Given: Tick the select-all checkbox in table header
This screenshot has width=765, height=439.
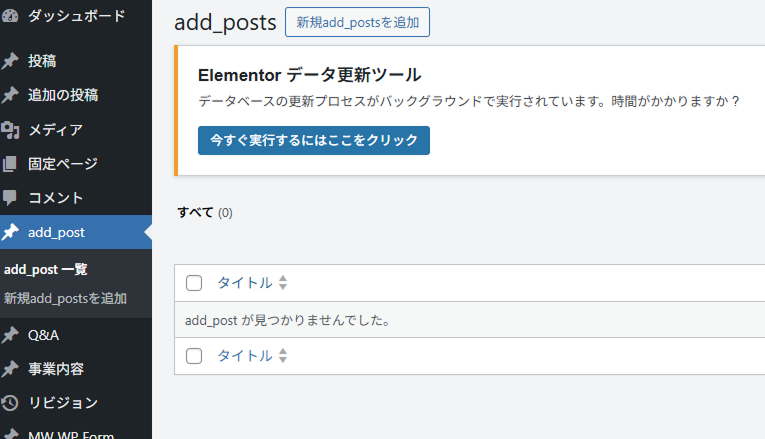Looking at the screenshot, I should [x=194, y=283].
